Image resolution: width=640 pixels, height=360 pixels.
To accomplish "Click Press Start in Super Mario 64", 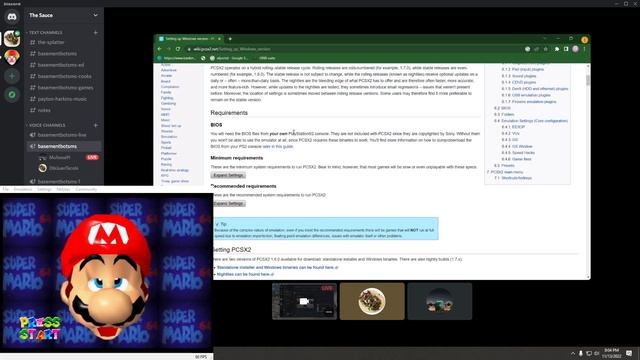I will pyautogui.click(x=40, y=328).
